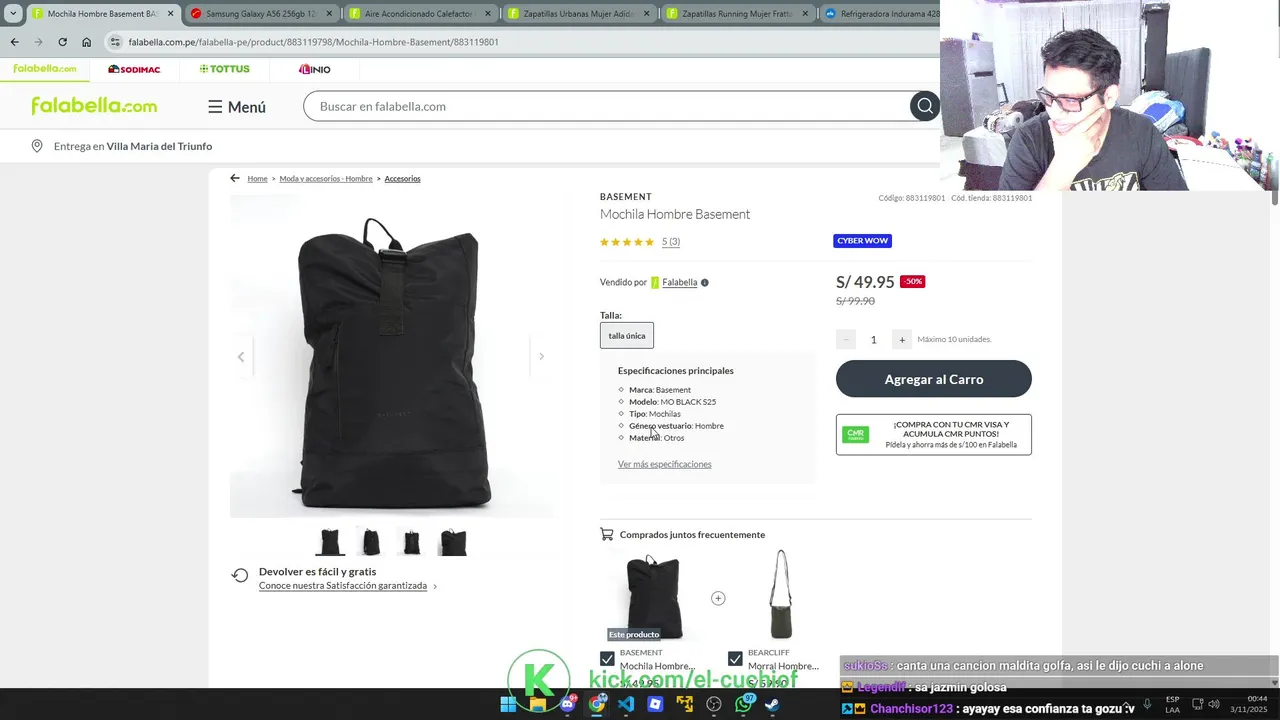Expand Ver más especificaciones
Image resolution: width=1280 pixels, height=720 pixels.
(665, 464)
